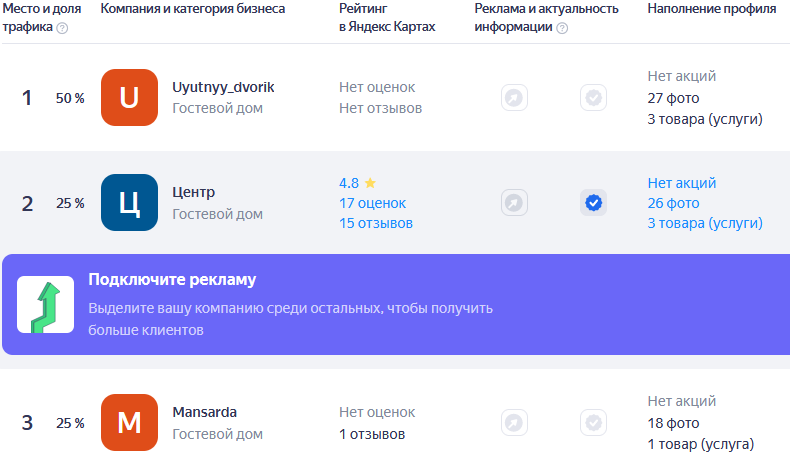Click the blue Центр company logo
The width and height of the screenshot is (790, 470).
coord(130,203)
